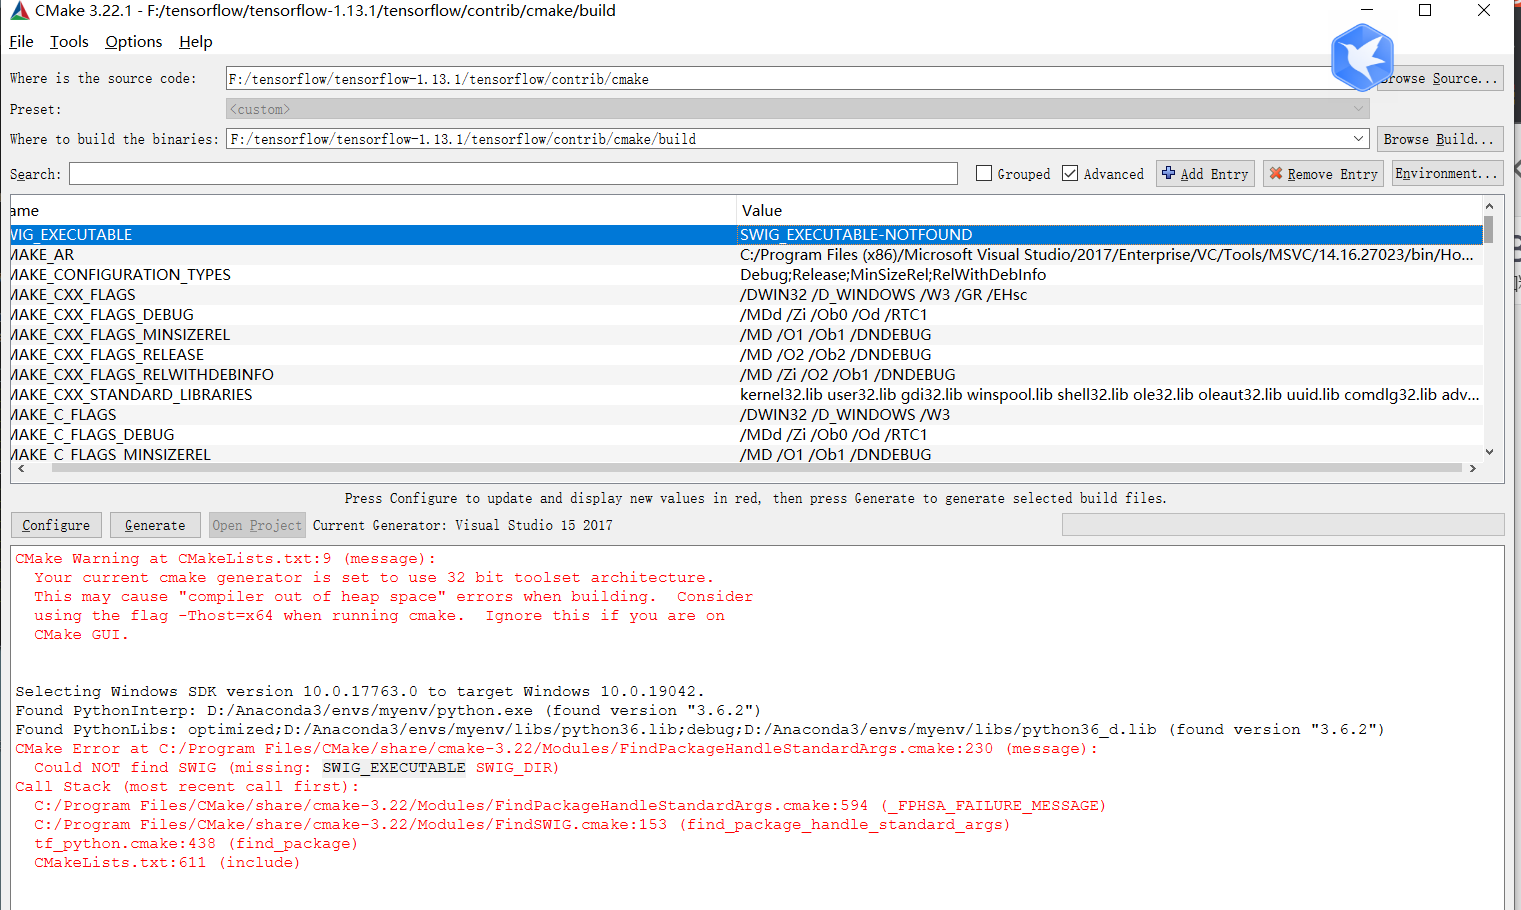
Task: Click the floating blue bird icon
Action: click(1362, 57)
